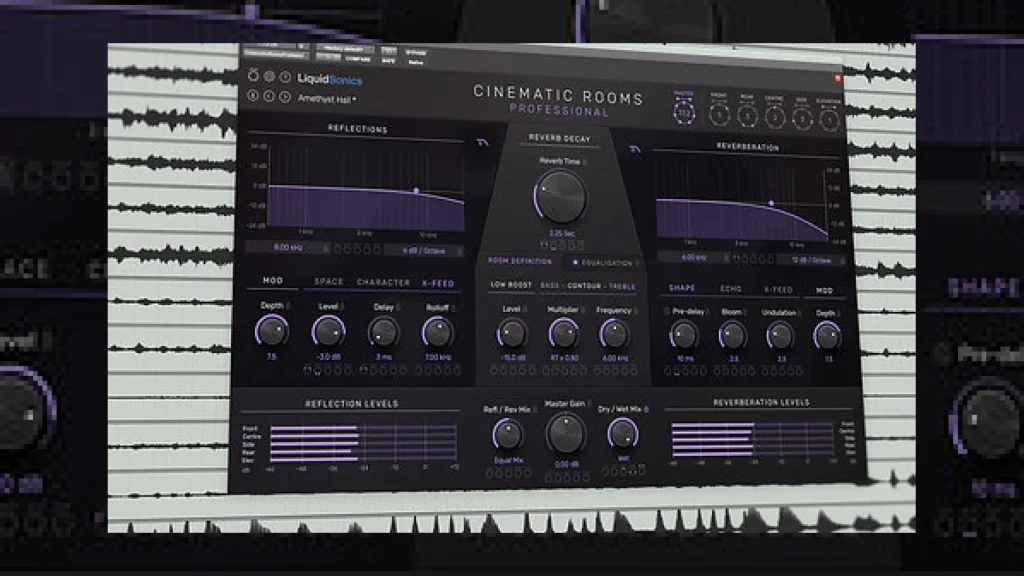1024x576 pixels.
Task: Select the LOW BOOST sub-tab
Action: click(x=511, y=285)
